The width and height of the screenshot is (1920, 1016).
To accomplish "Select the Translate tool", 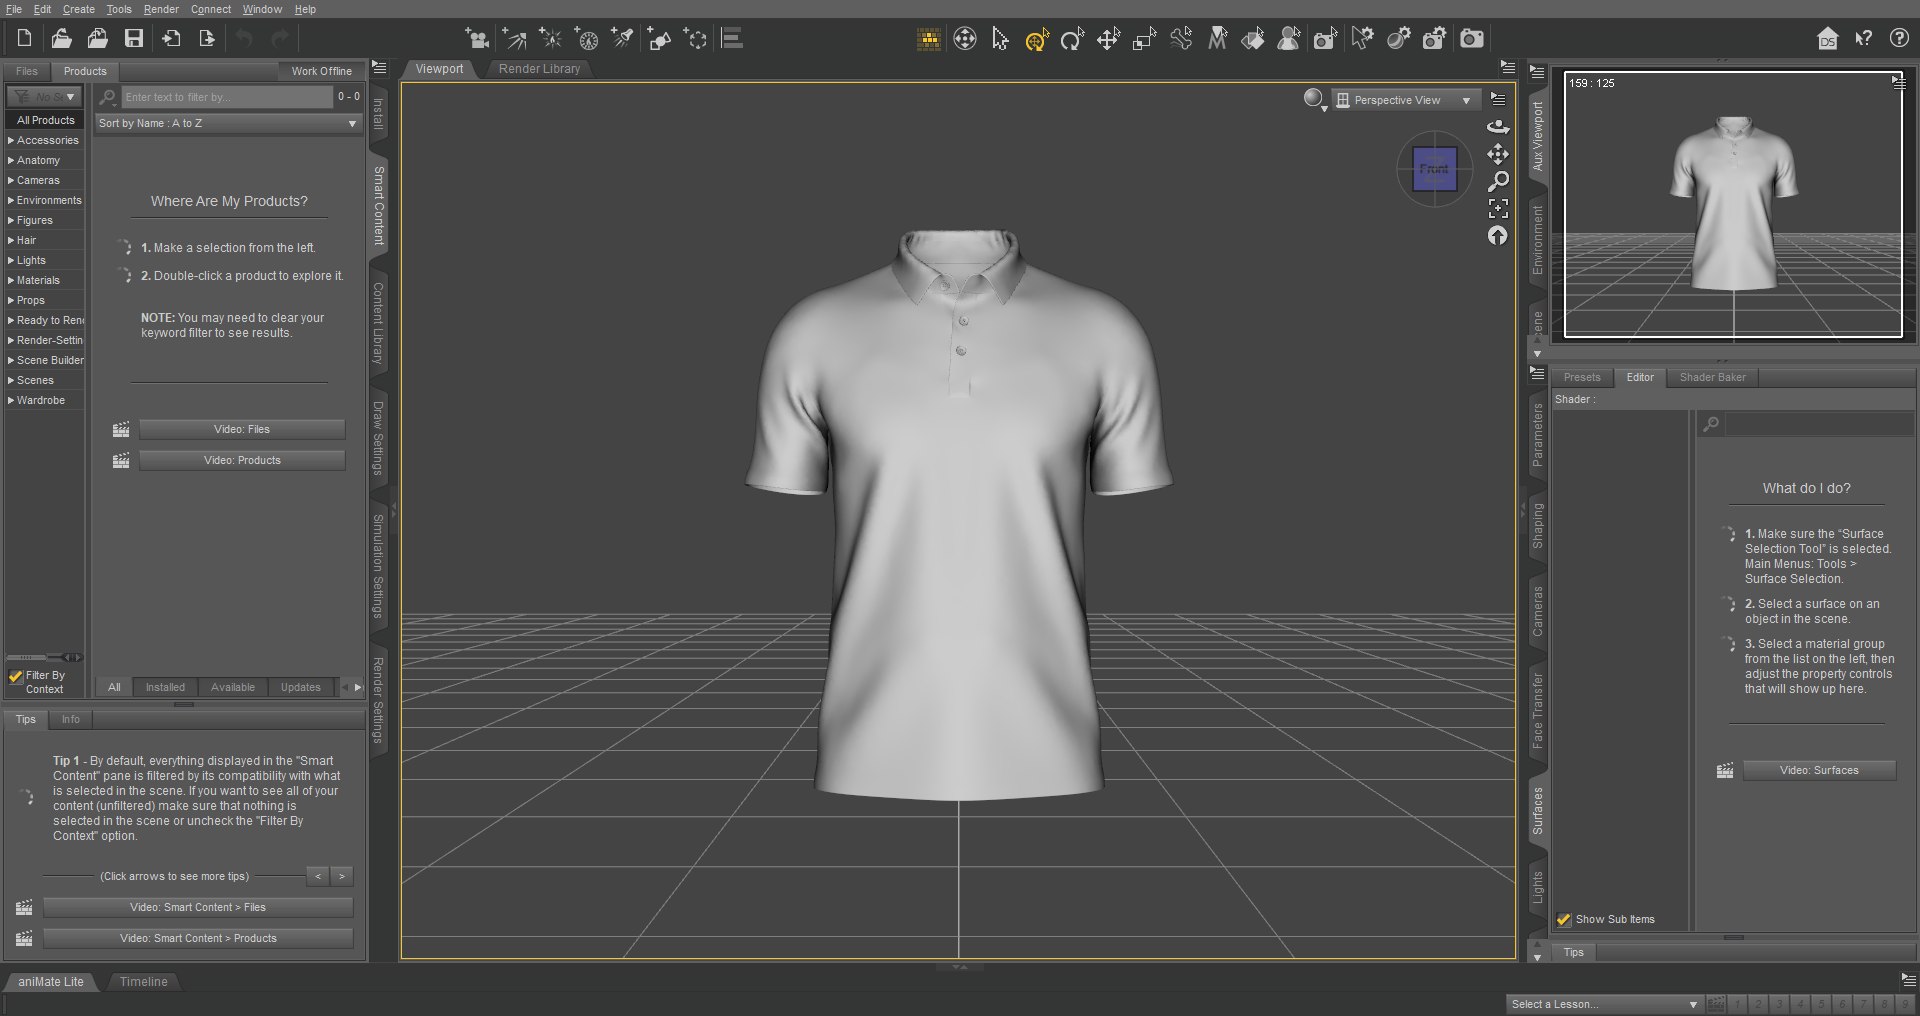I will point(1108,39).
